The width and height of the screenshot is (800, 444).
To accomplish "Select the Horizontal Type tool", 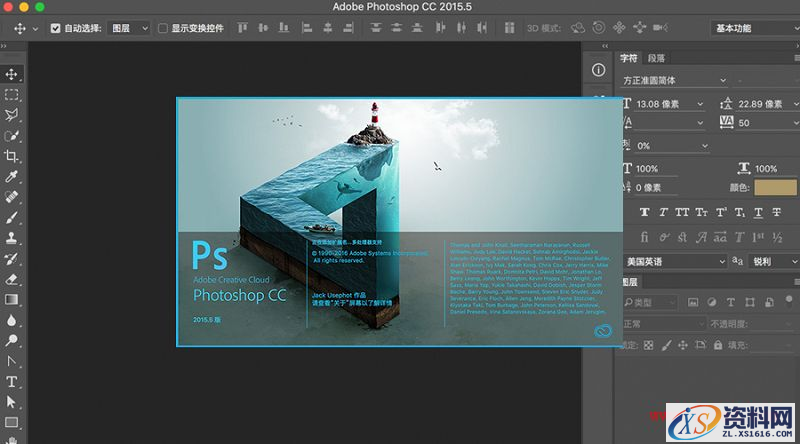I will click(12, 382).
